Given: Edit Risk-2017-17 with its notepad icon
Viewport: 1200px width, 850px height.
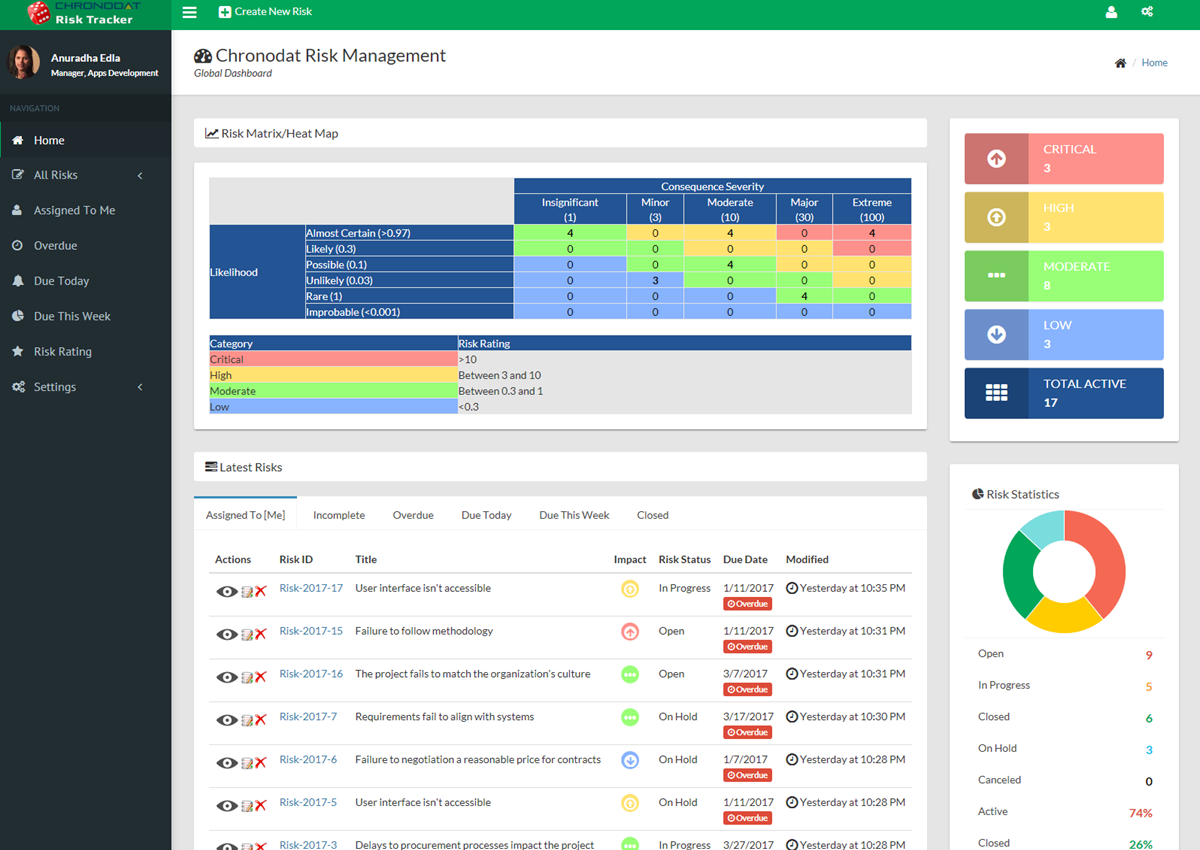Looking at the screenshot, I should tap(247, 592).
